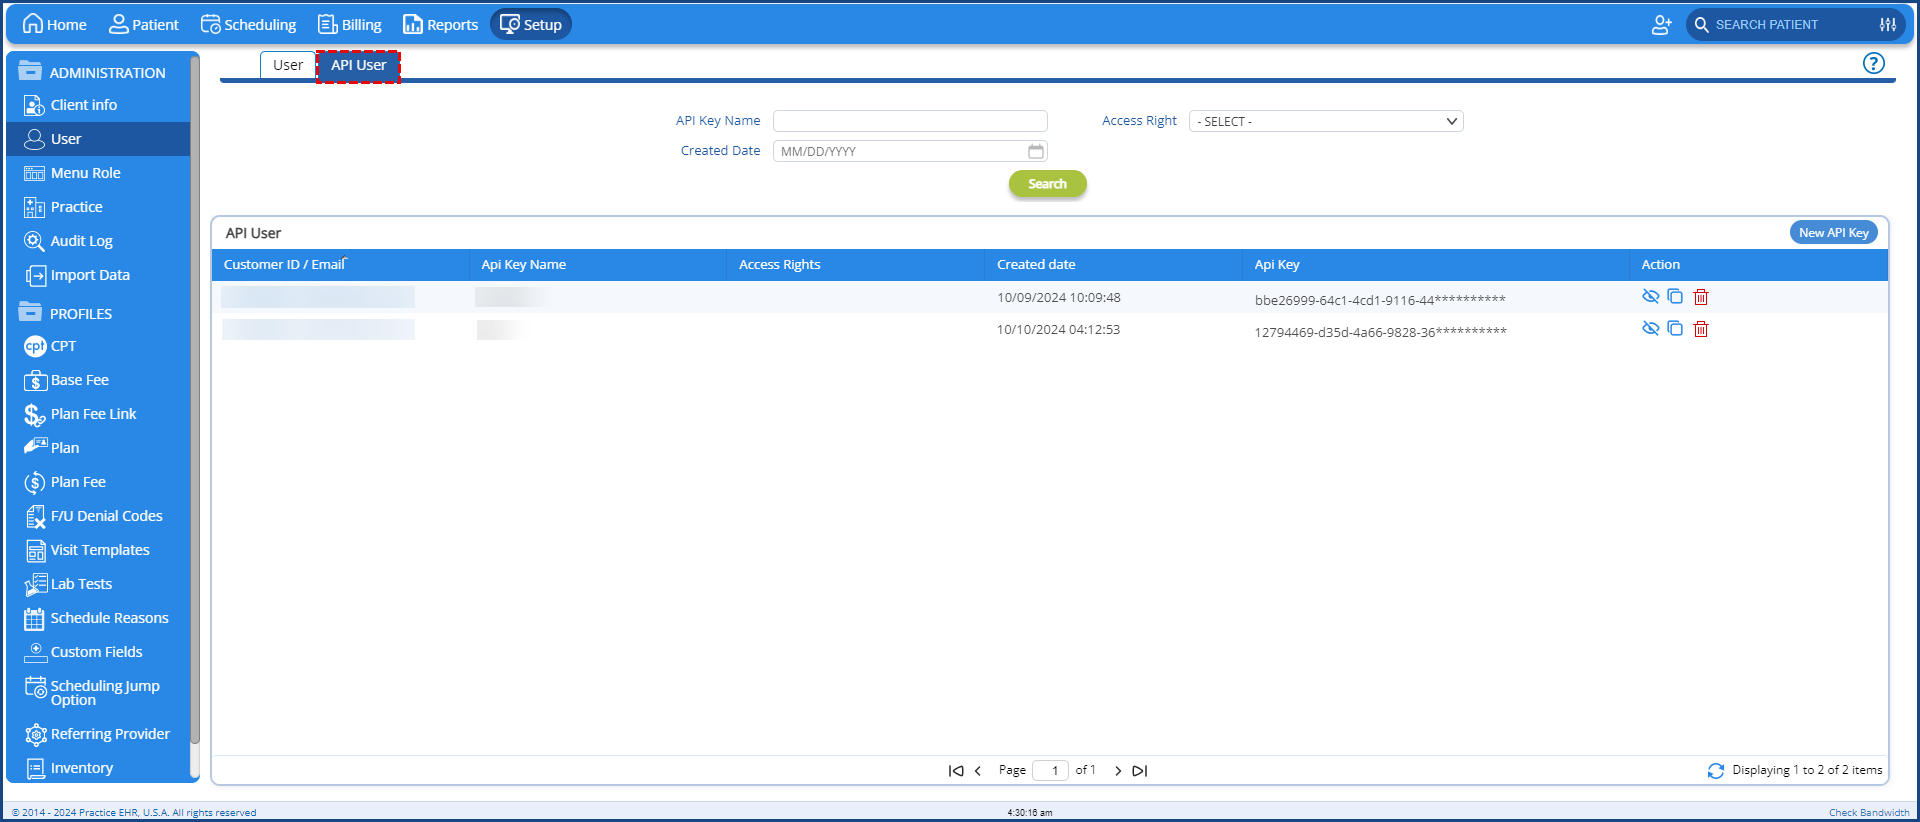Click the Check Bandwidth link
This screenshot has height=822, width=1920.
pyautogui.click(x=1869, y=812)
